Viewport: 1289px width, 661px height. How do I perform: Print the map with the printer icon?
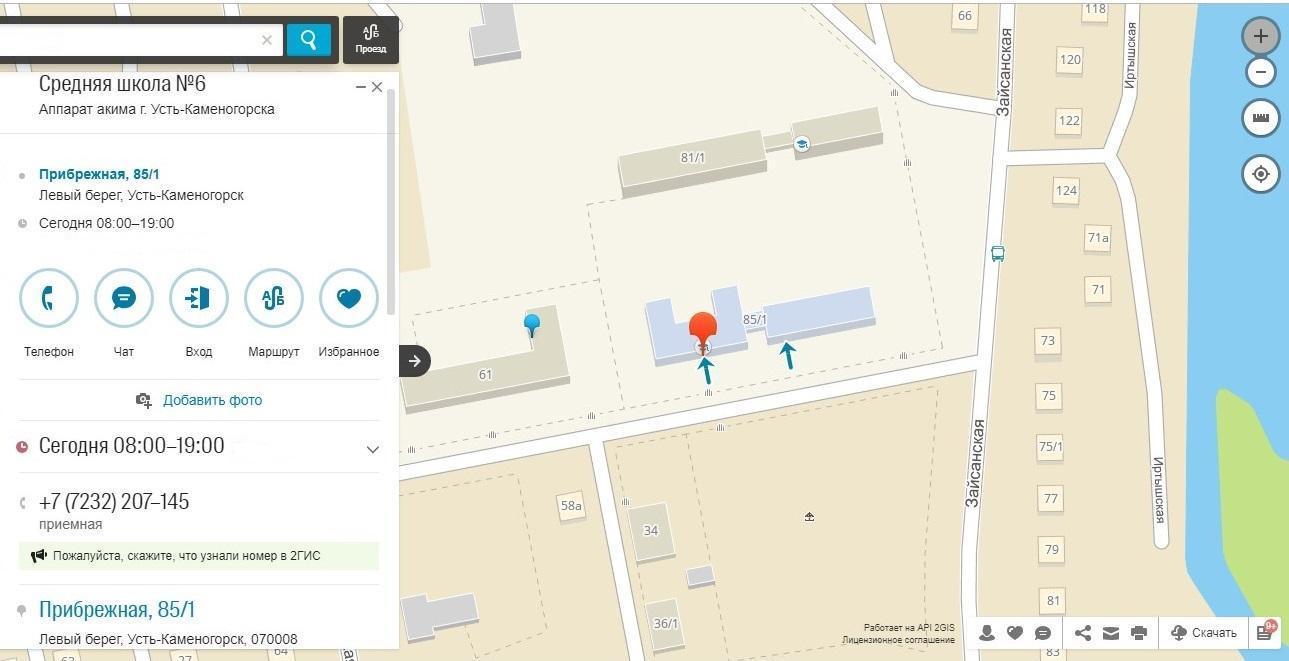(x=1139, y=633)
